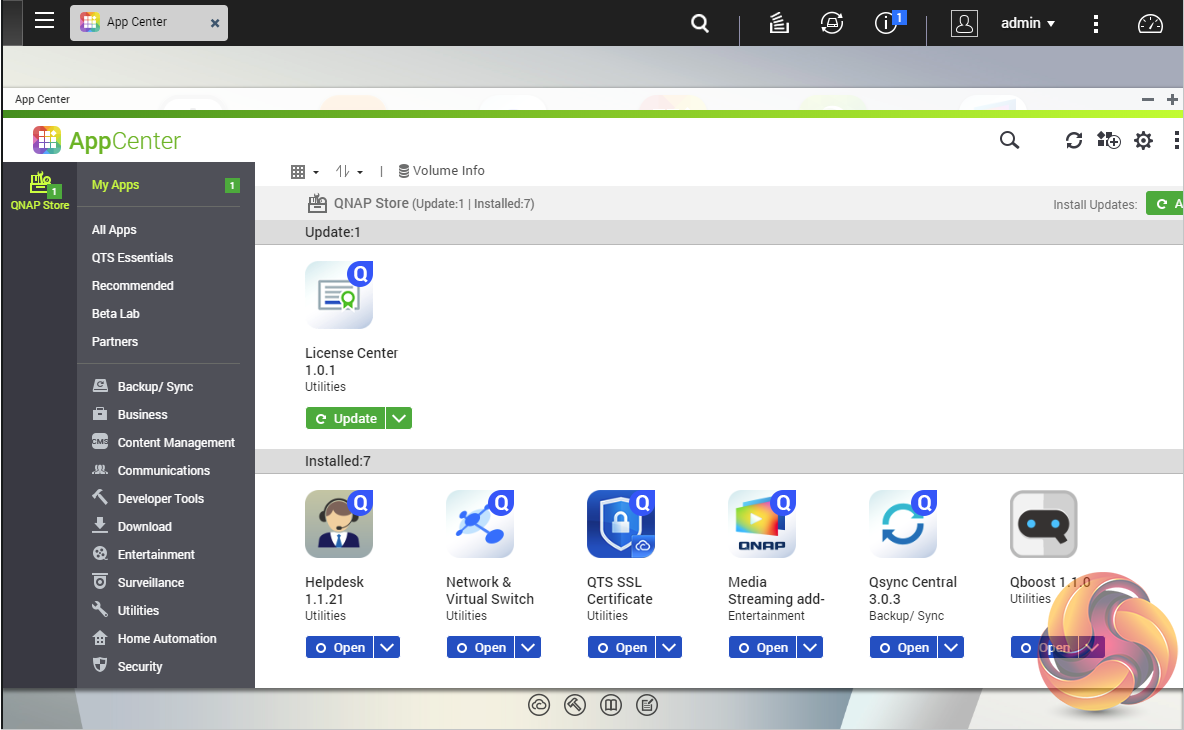Click the License Center app thumbnail

[x=339, y=295]
